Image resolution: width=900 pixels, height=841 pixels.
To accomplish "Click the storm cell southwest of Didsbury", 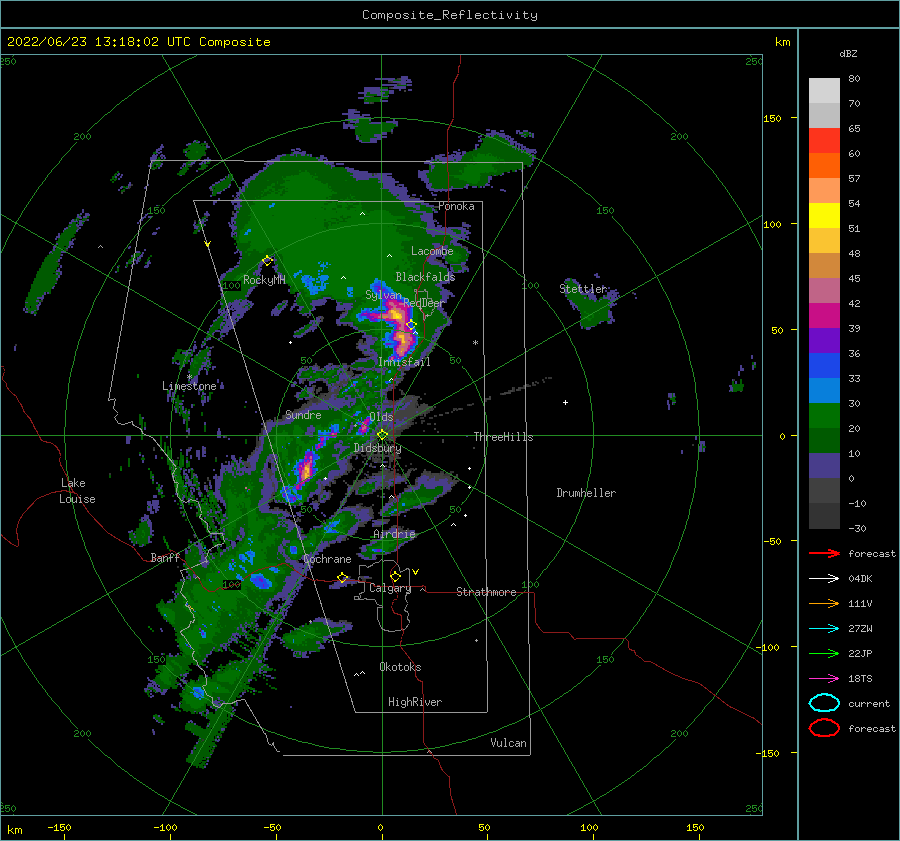I will point(306,468).
